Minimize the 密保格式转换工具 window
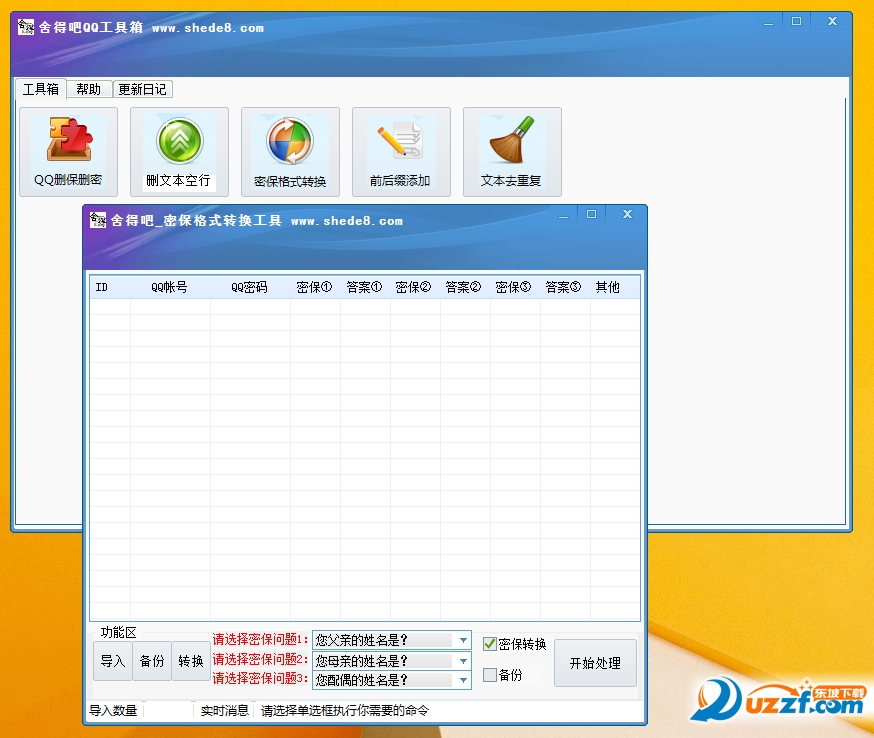874x738 pixels. pos(564,215)
